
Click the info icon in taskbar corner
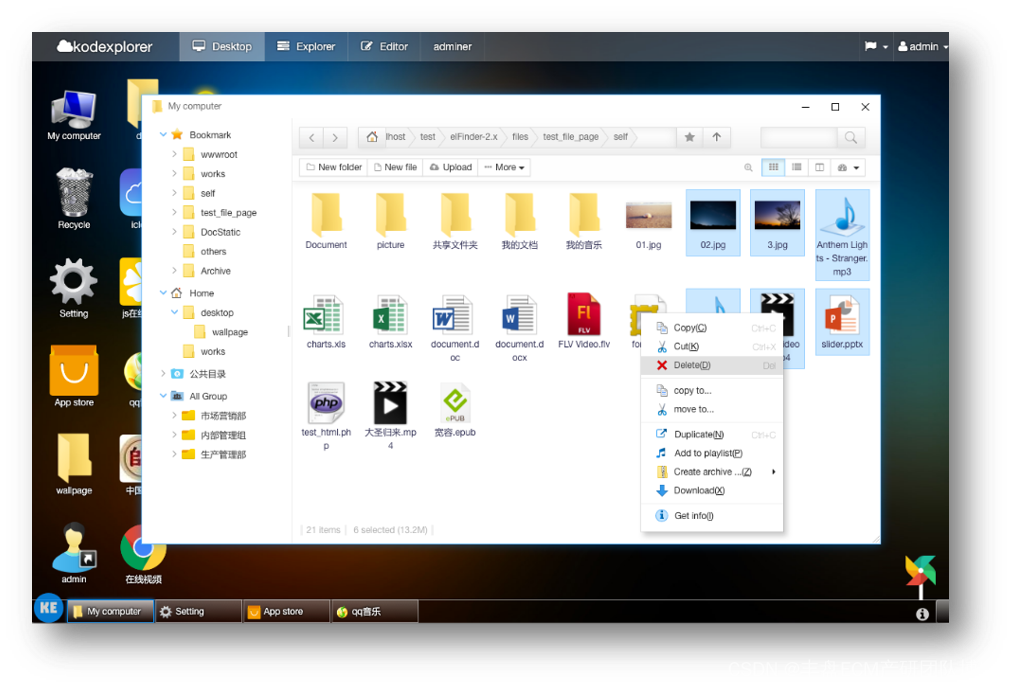(x=922, y=614)
